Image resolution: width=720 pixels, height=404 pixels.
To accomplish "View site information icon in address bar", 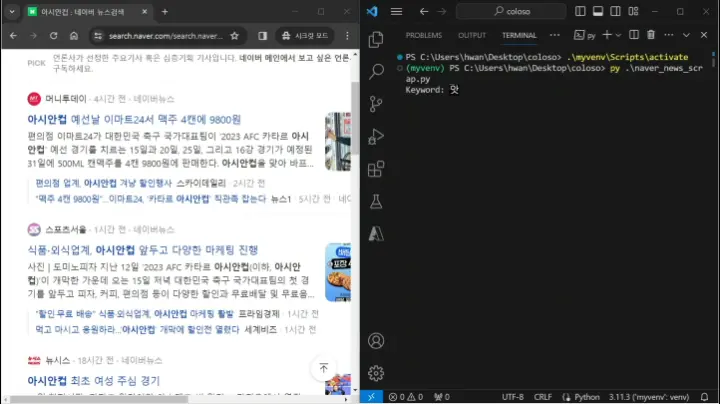I will [x=98, y=36].
